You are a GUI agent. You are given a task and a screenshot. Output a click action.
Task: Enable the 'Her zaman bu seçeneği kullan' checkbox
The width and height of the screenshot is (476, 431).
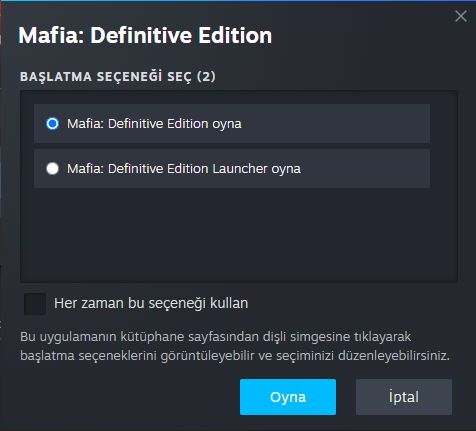(x=35, y=304)
